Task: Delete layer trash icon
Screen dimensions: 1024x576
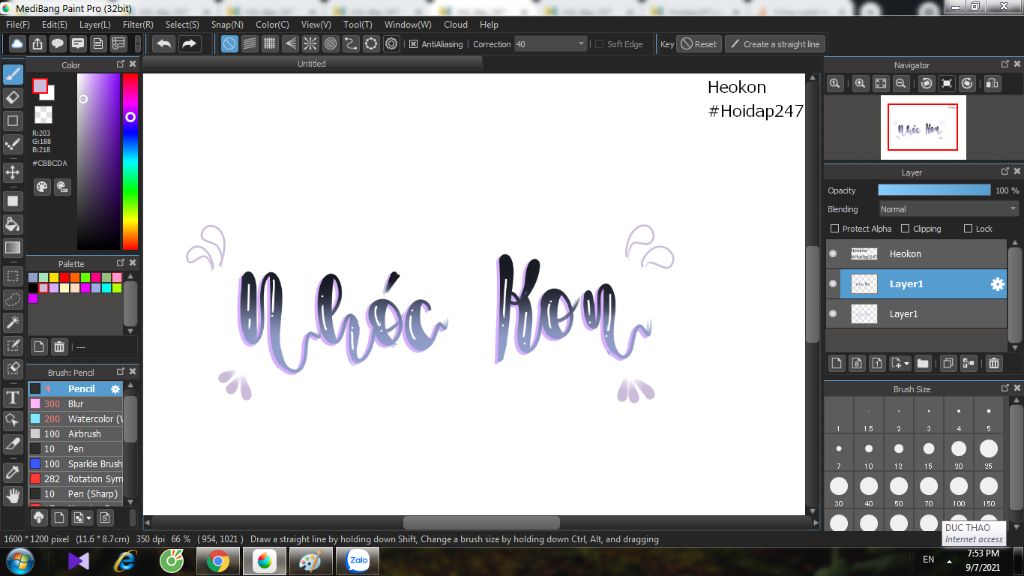Action: tap(994, 363)
